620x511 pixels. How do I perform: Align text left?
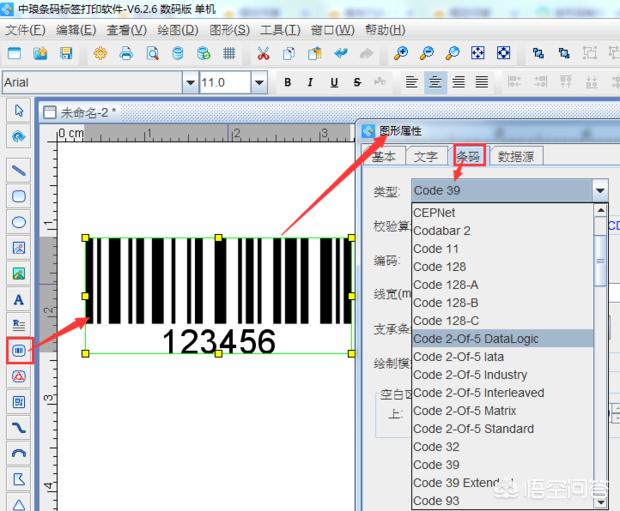pyautogui.click(x=412, y=82)
